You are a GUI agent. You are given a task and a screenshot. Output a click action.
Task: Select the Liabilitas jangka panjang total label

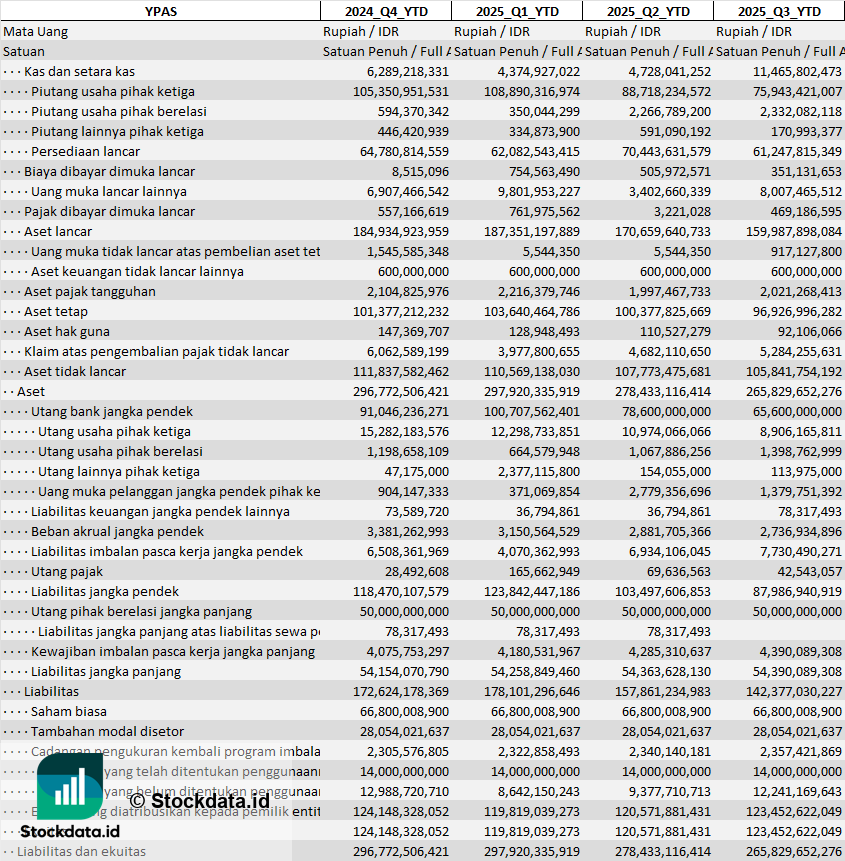pos(106,672)
